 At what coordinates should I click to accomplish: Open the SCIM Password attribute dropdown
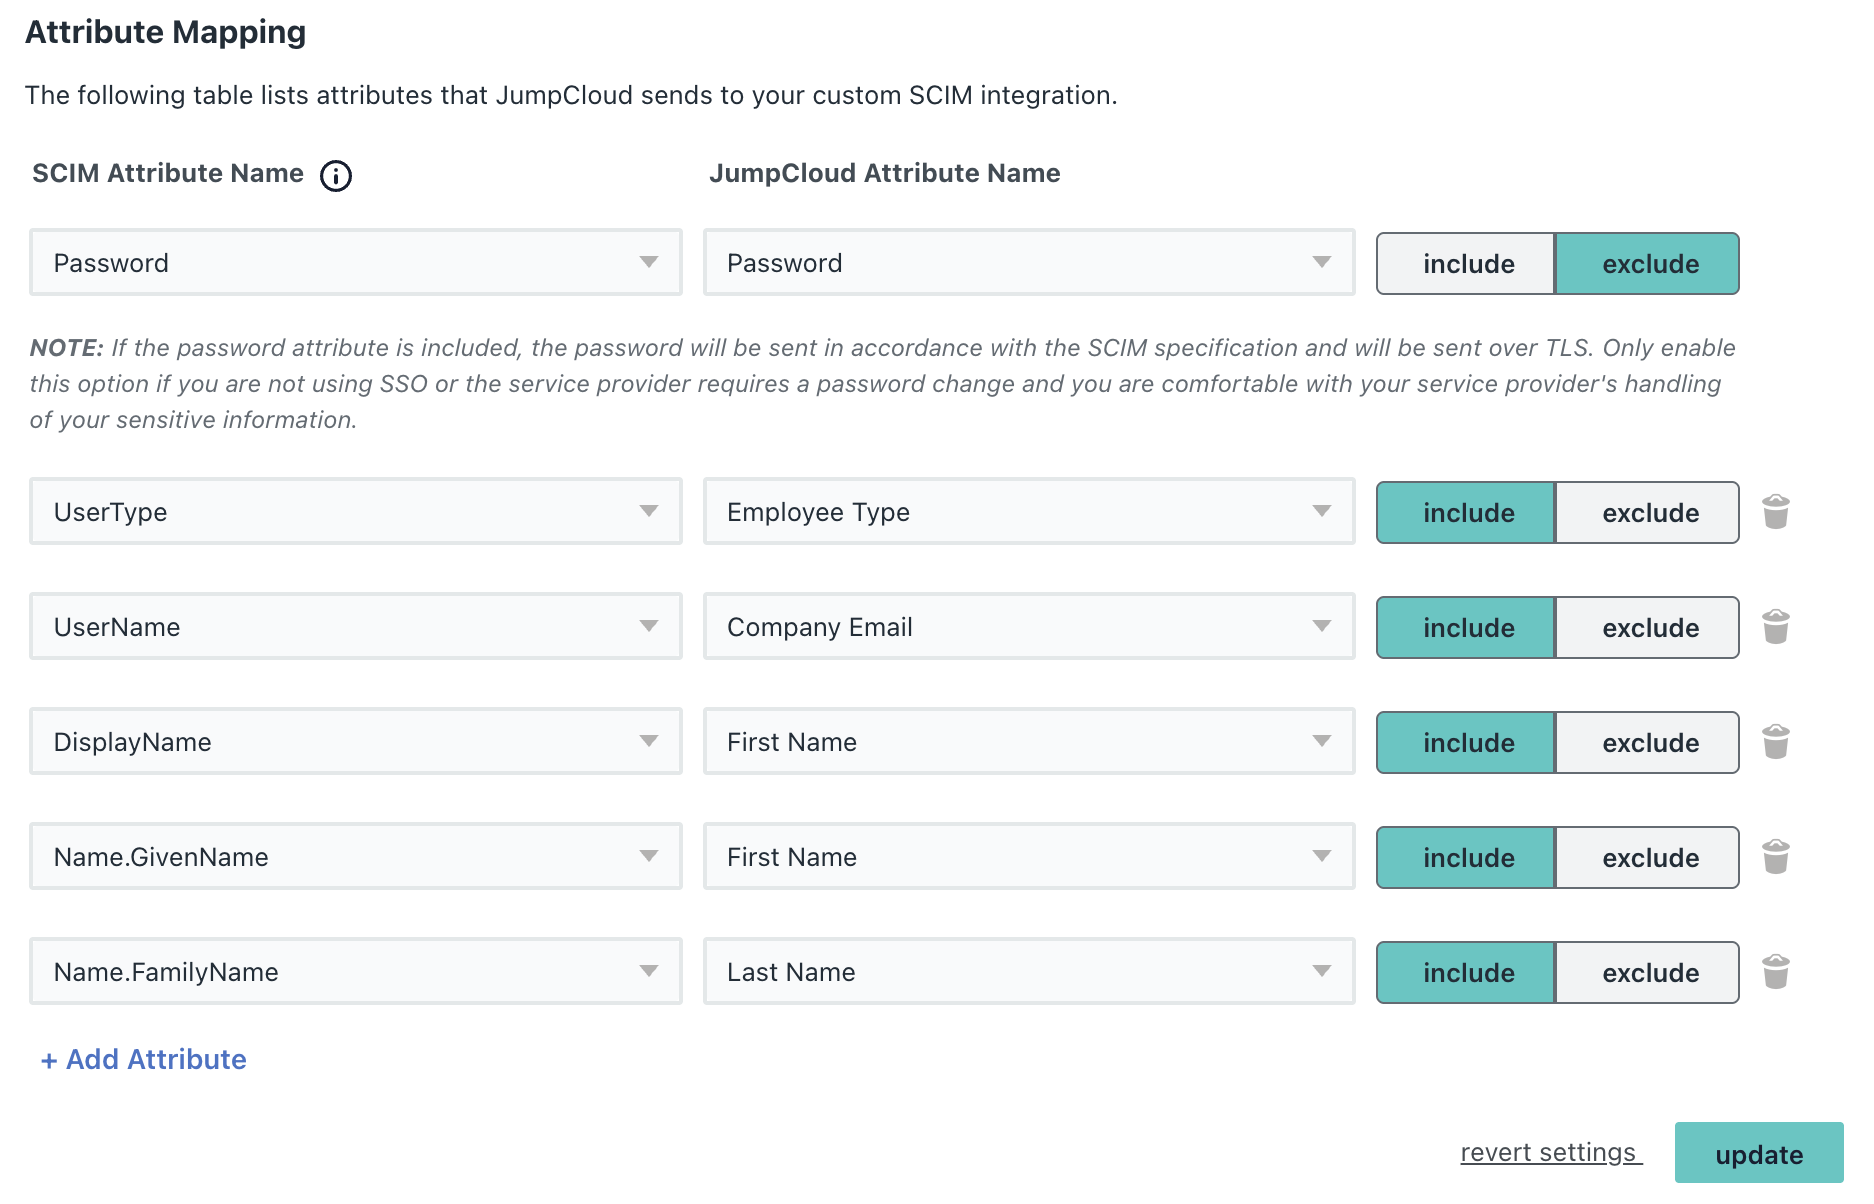pos(356,262)
